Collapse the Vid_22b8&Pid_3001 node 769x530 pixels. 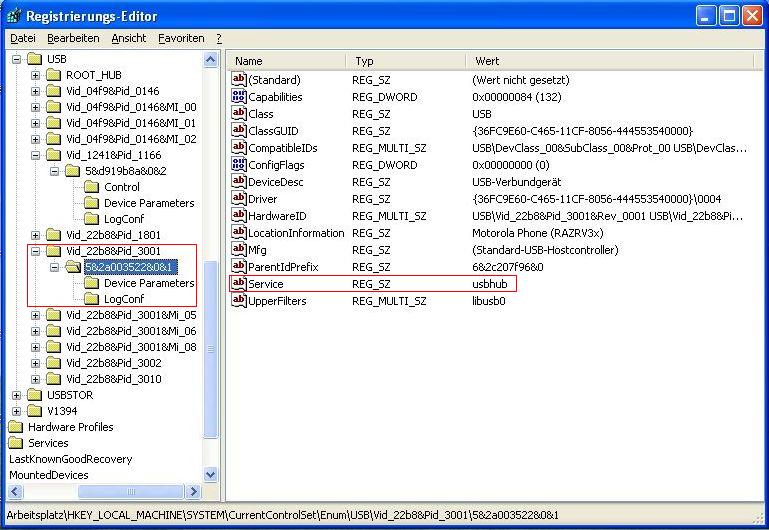tap(36, 251)
